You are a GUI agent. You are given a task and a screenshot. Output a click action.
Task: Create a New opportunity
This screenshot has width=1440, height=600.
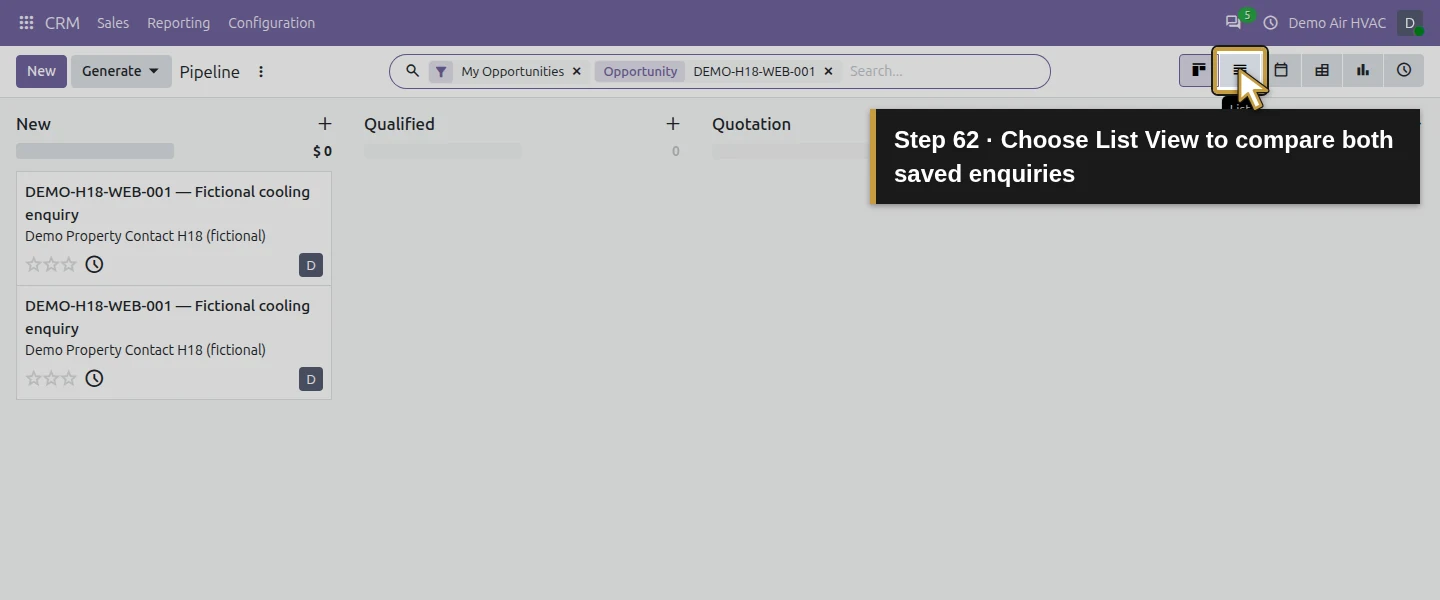pyautogui.click(x=41, y=71)
